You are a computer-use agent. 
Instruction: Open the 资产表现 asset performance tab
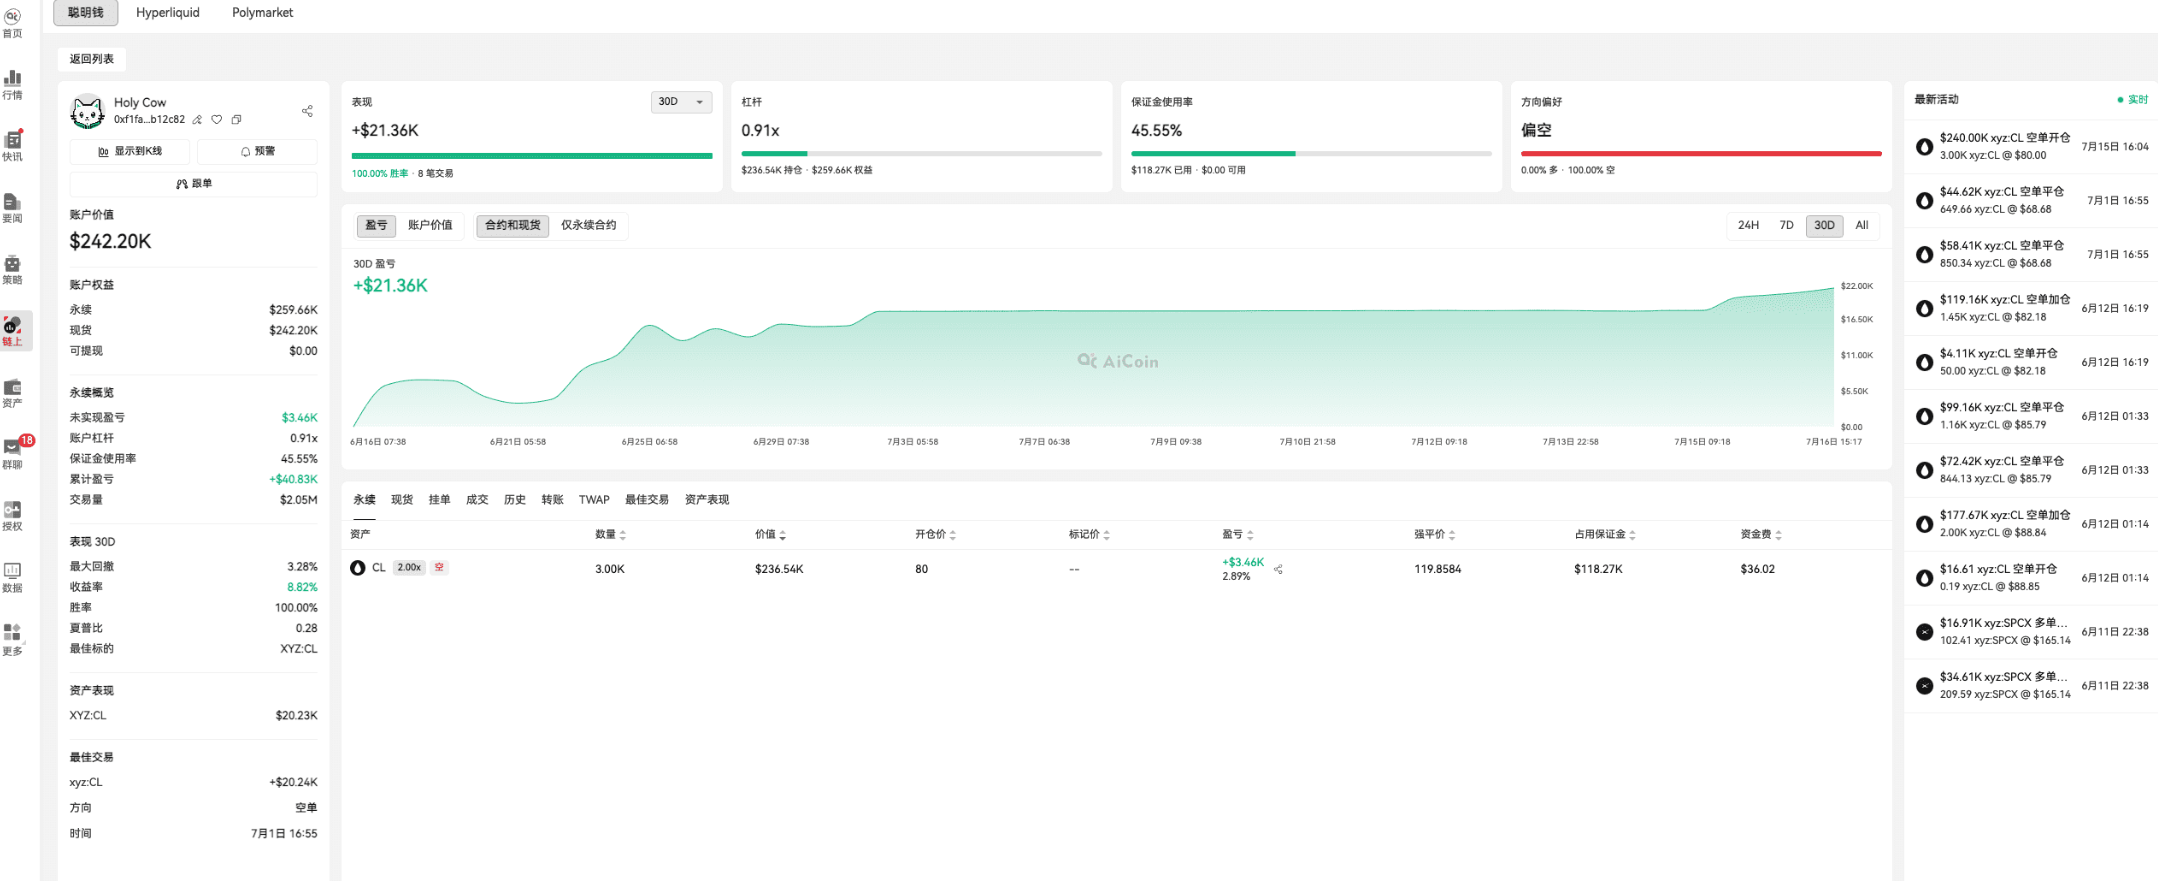tap(707, 500)
